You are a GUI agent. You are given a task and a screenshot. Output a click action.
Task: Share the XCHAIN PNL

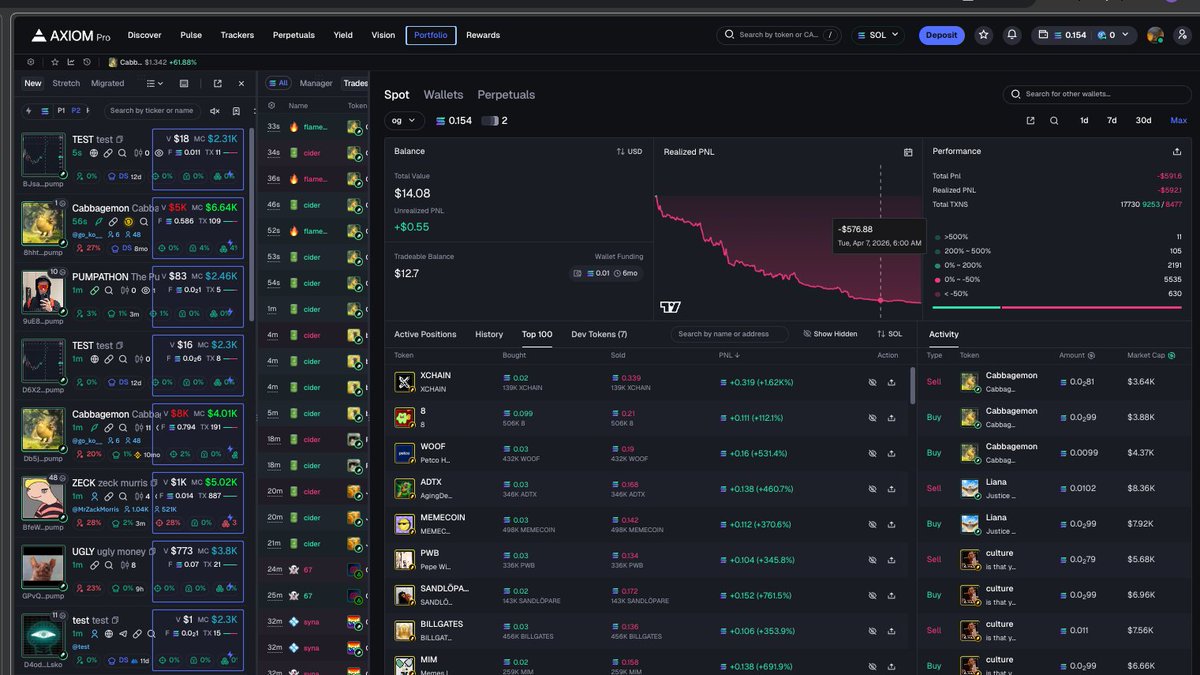891,382
